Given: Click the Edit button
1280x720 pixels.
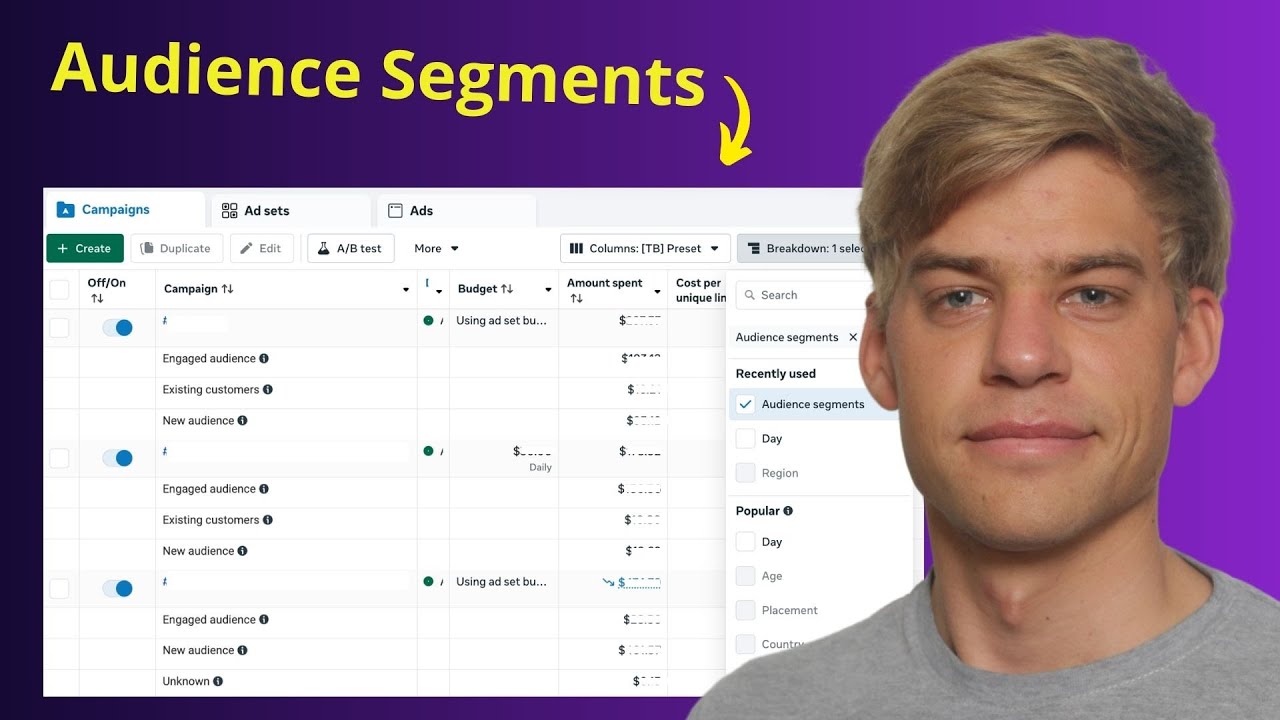Looking at the screenshot, I should click(x=262, y=248).
